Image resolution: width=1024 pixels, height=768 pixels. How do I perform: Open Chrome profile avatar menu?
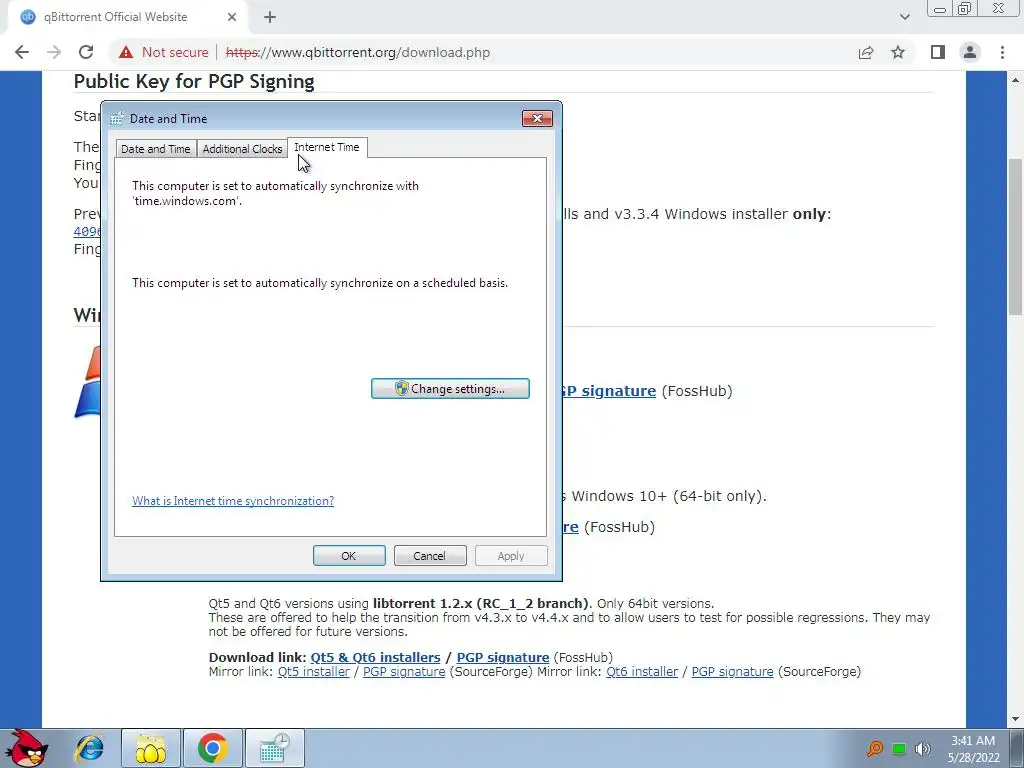[x=970, y=52]
